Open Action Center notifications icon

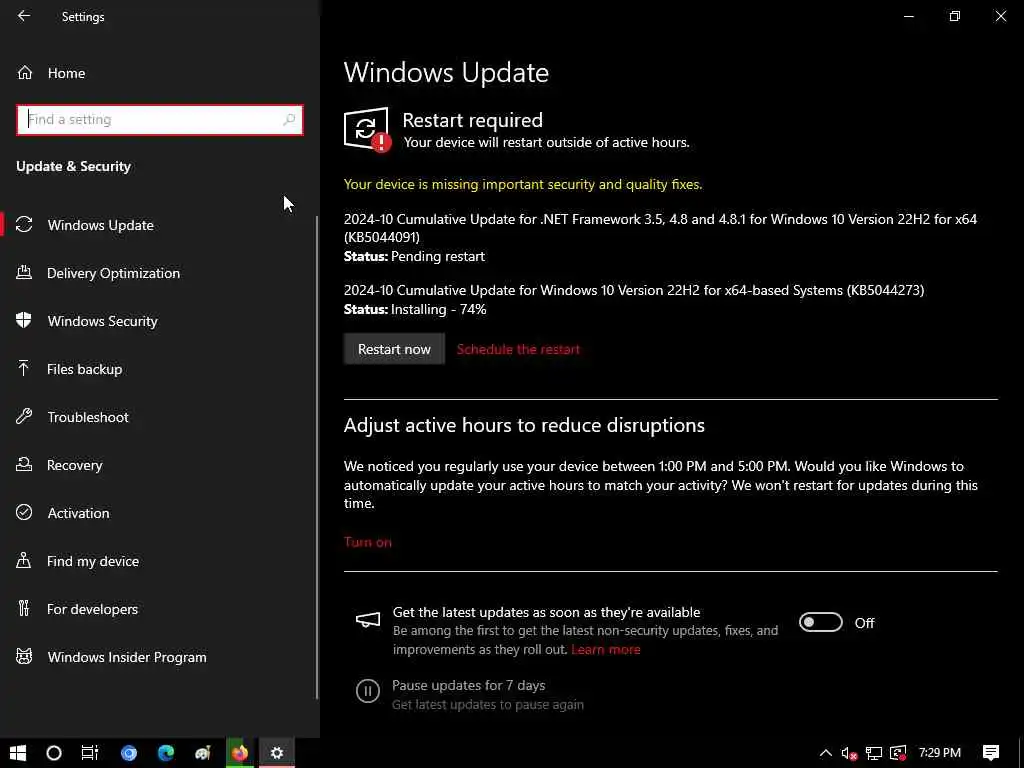coord(991,753)
